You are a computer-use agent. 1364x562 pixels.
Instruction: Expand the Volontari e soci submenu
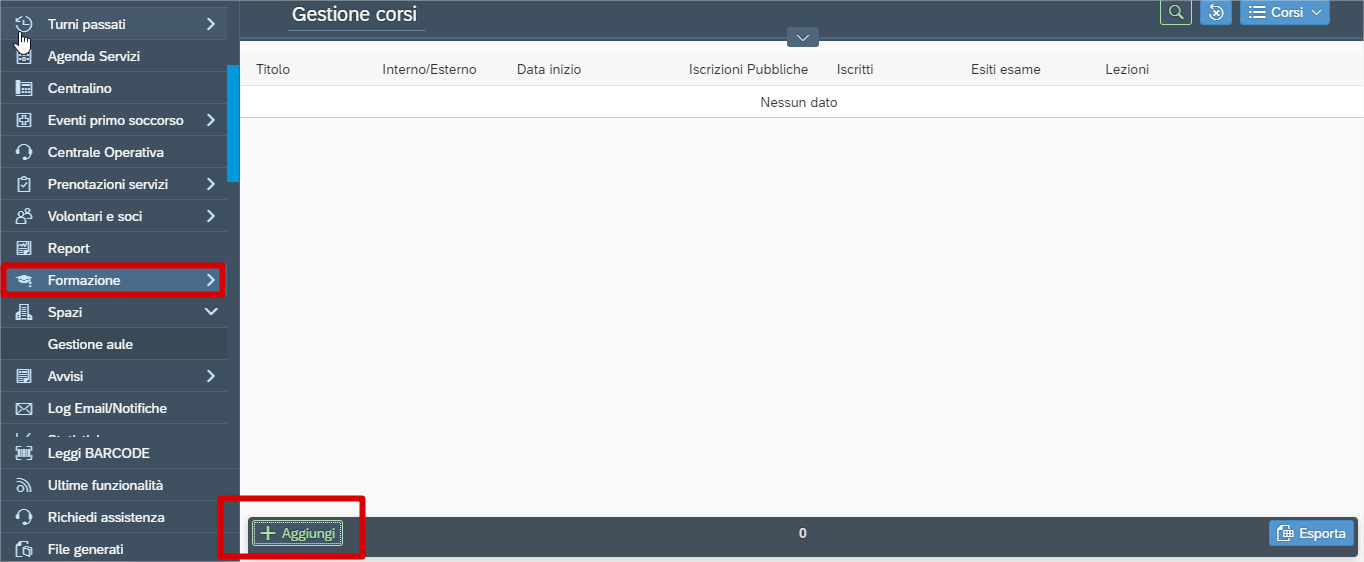pyautogui.click(x=210, y=216)
